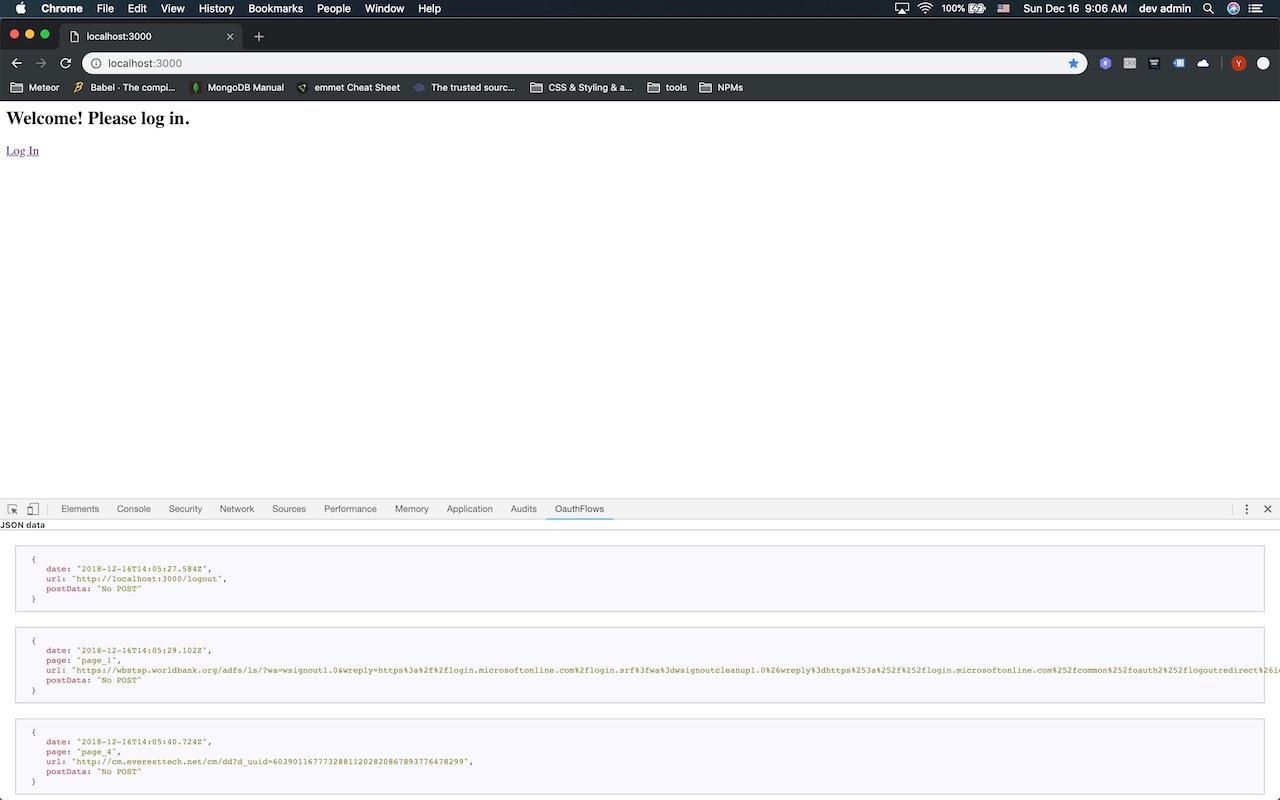Open the NPMs bookmarks folder
Screen dimensions: 1280x800
pyautogui.click(x=721, y=87)
